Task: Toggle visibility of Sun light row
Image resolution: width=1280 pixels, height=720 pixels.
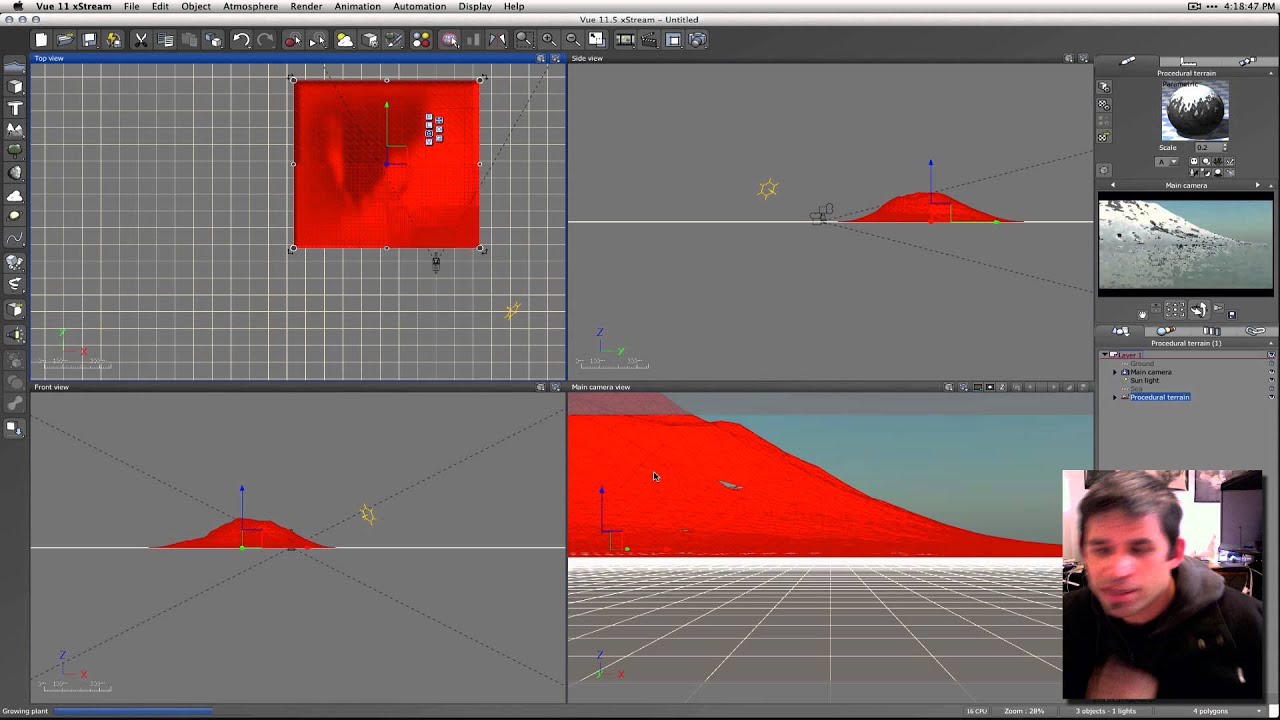Action: pyautogui.click(x=1272, y=380)
